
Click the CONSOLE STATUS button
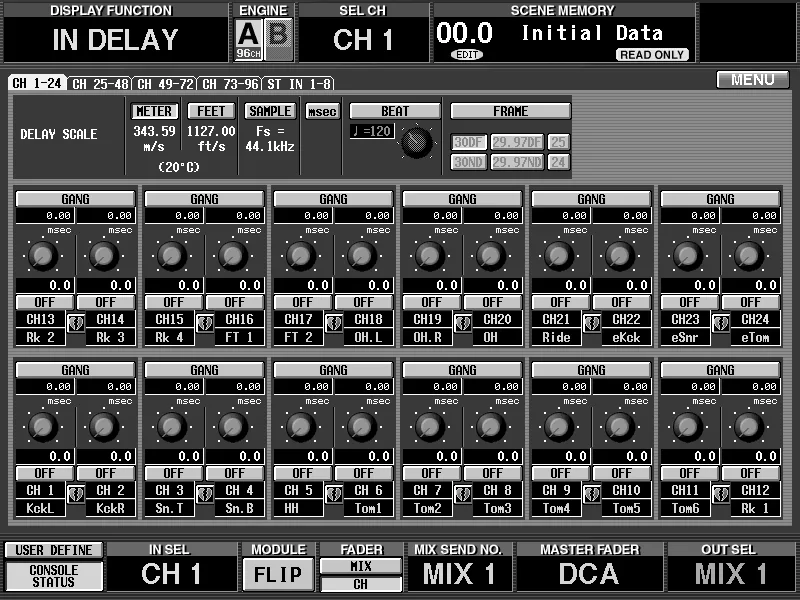point(54,576)
